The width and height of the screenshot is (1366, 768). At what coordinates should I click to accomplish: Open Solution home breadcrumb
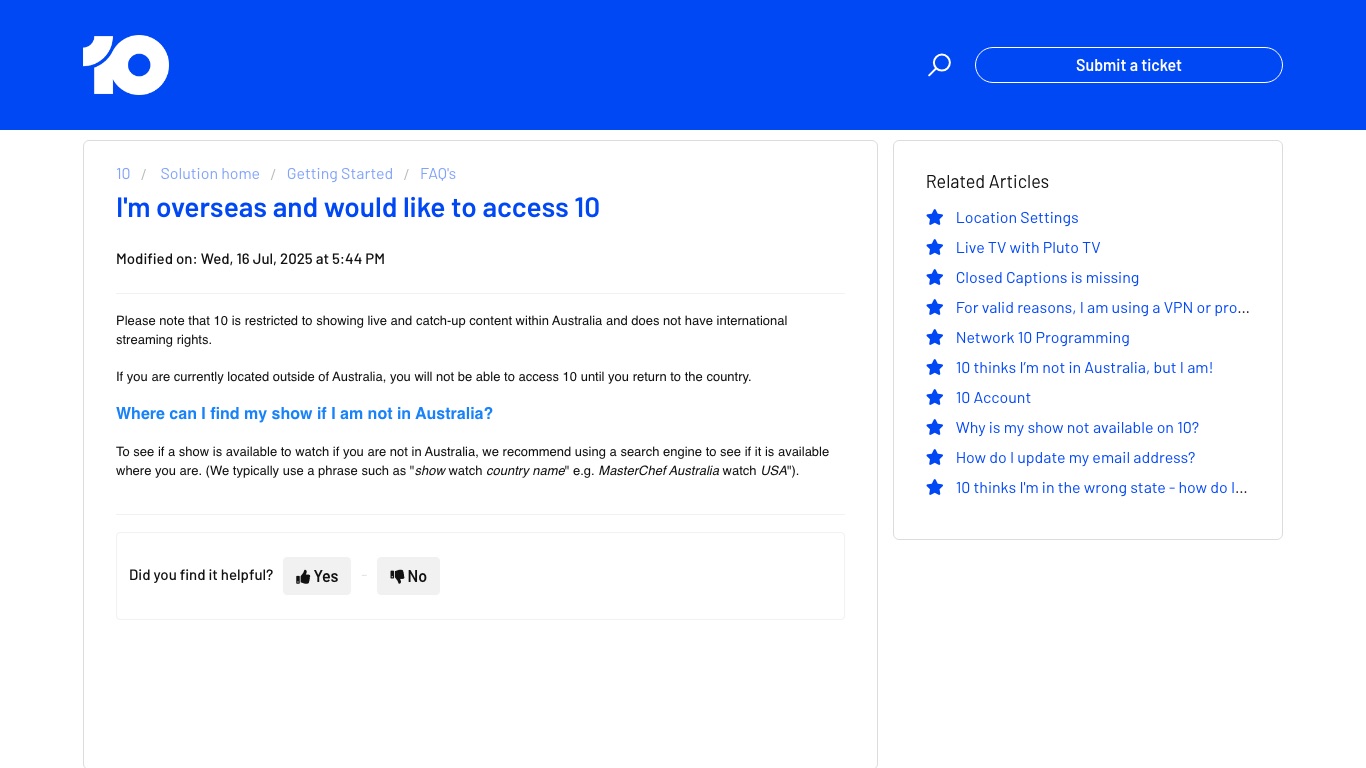tap(210, 174)
